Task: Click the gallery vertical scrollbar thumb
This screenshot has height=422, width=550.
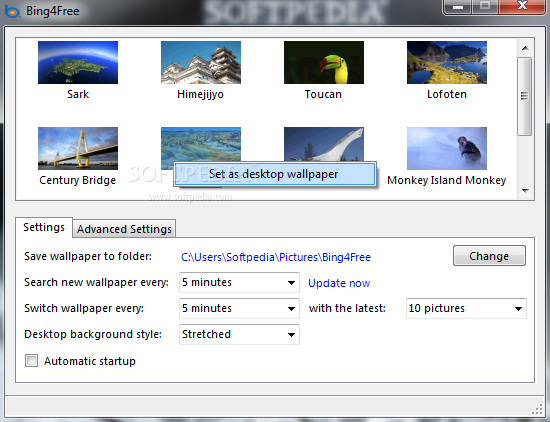Action: (525, 96)
